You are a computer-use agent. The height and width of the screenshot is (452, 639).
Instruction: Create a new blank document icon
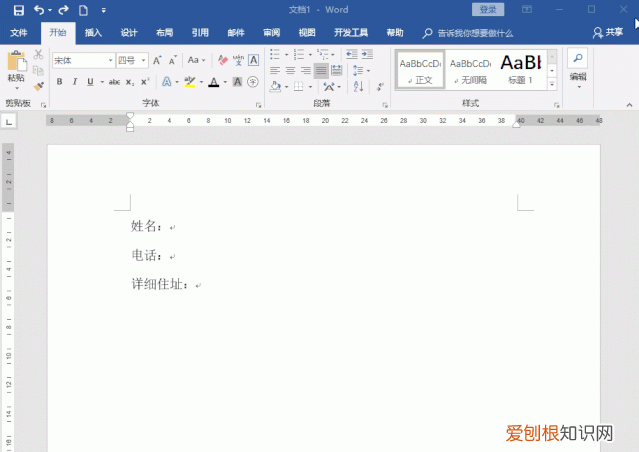[84, 10]
